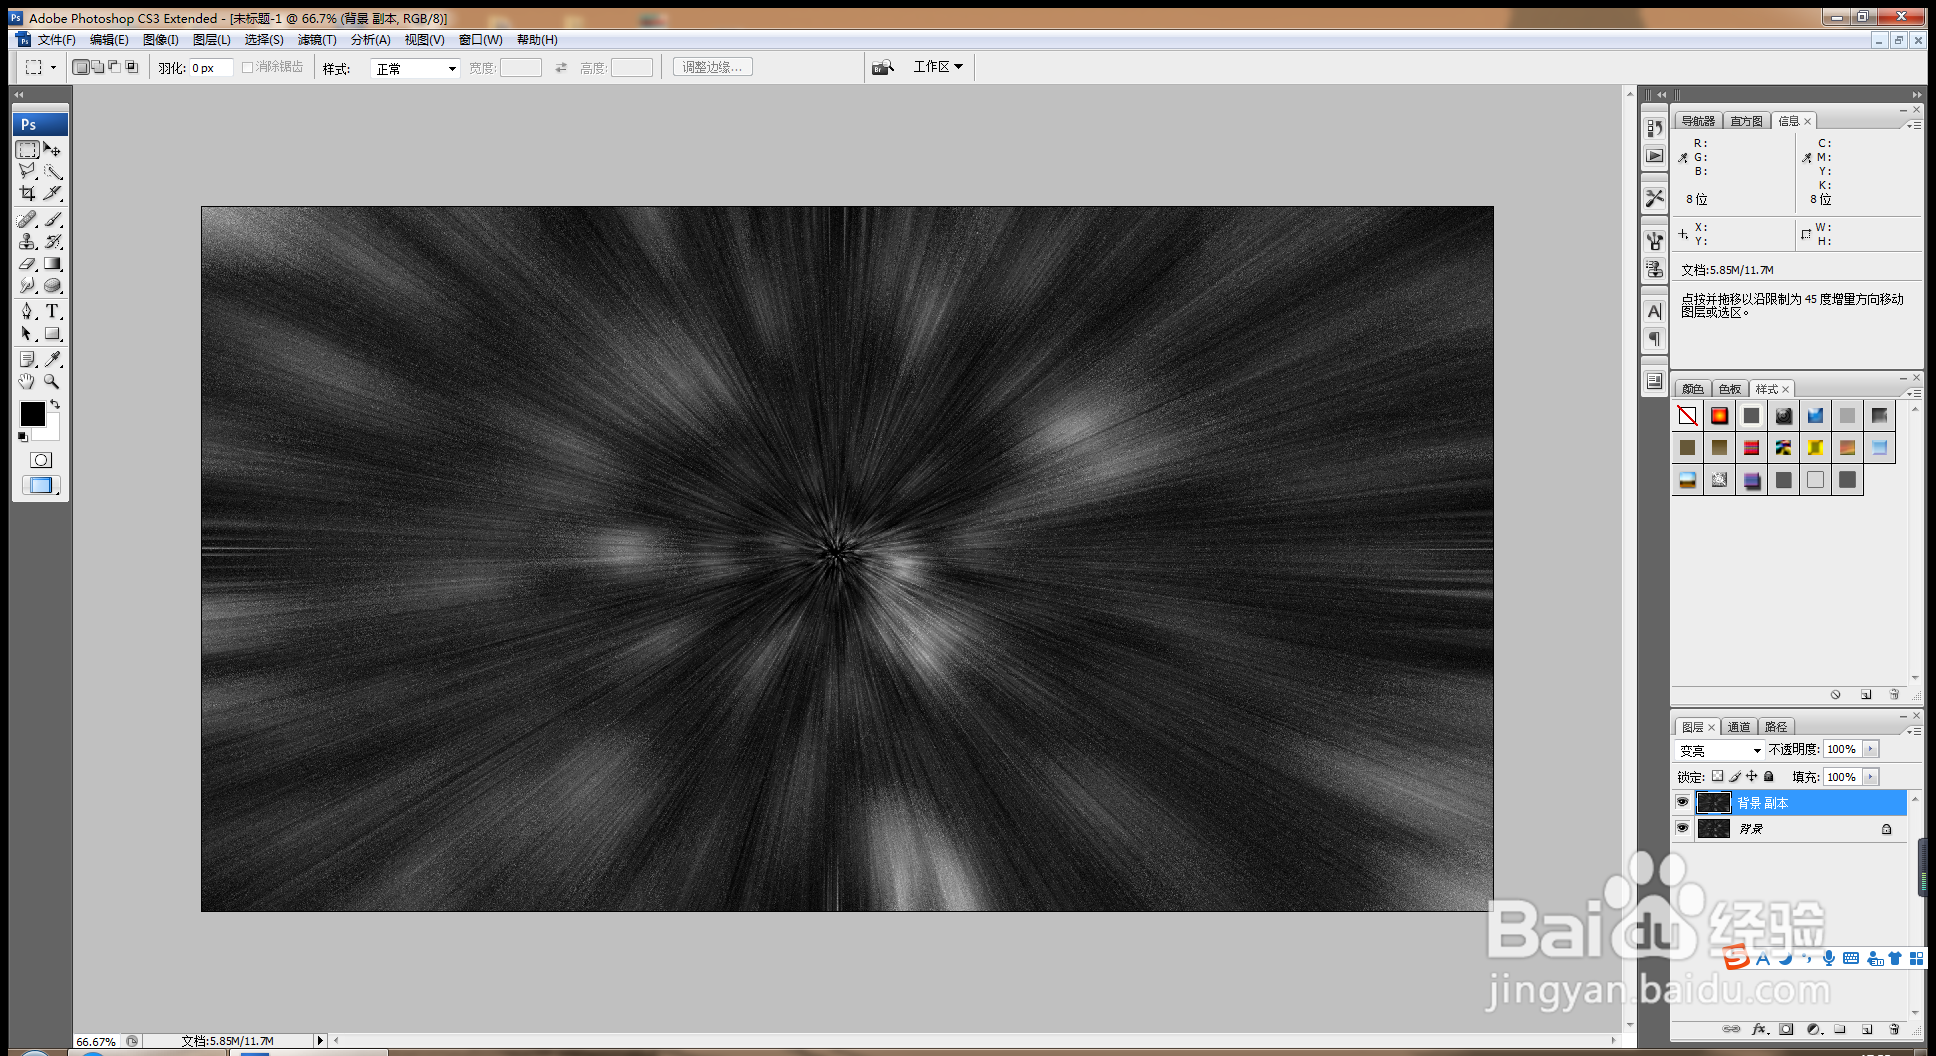Select the Notes tool

pyautogui.click(x=28, y=359)
